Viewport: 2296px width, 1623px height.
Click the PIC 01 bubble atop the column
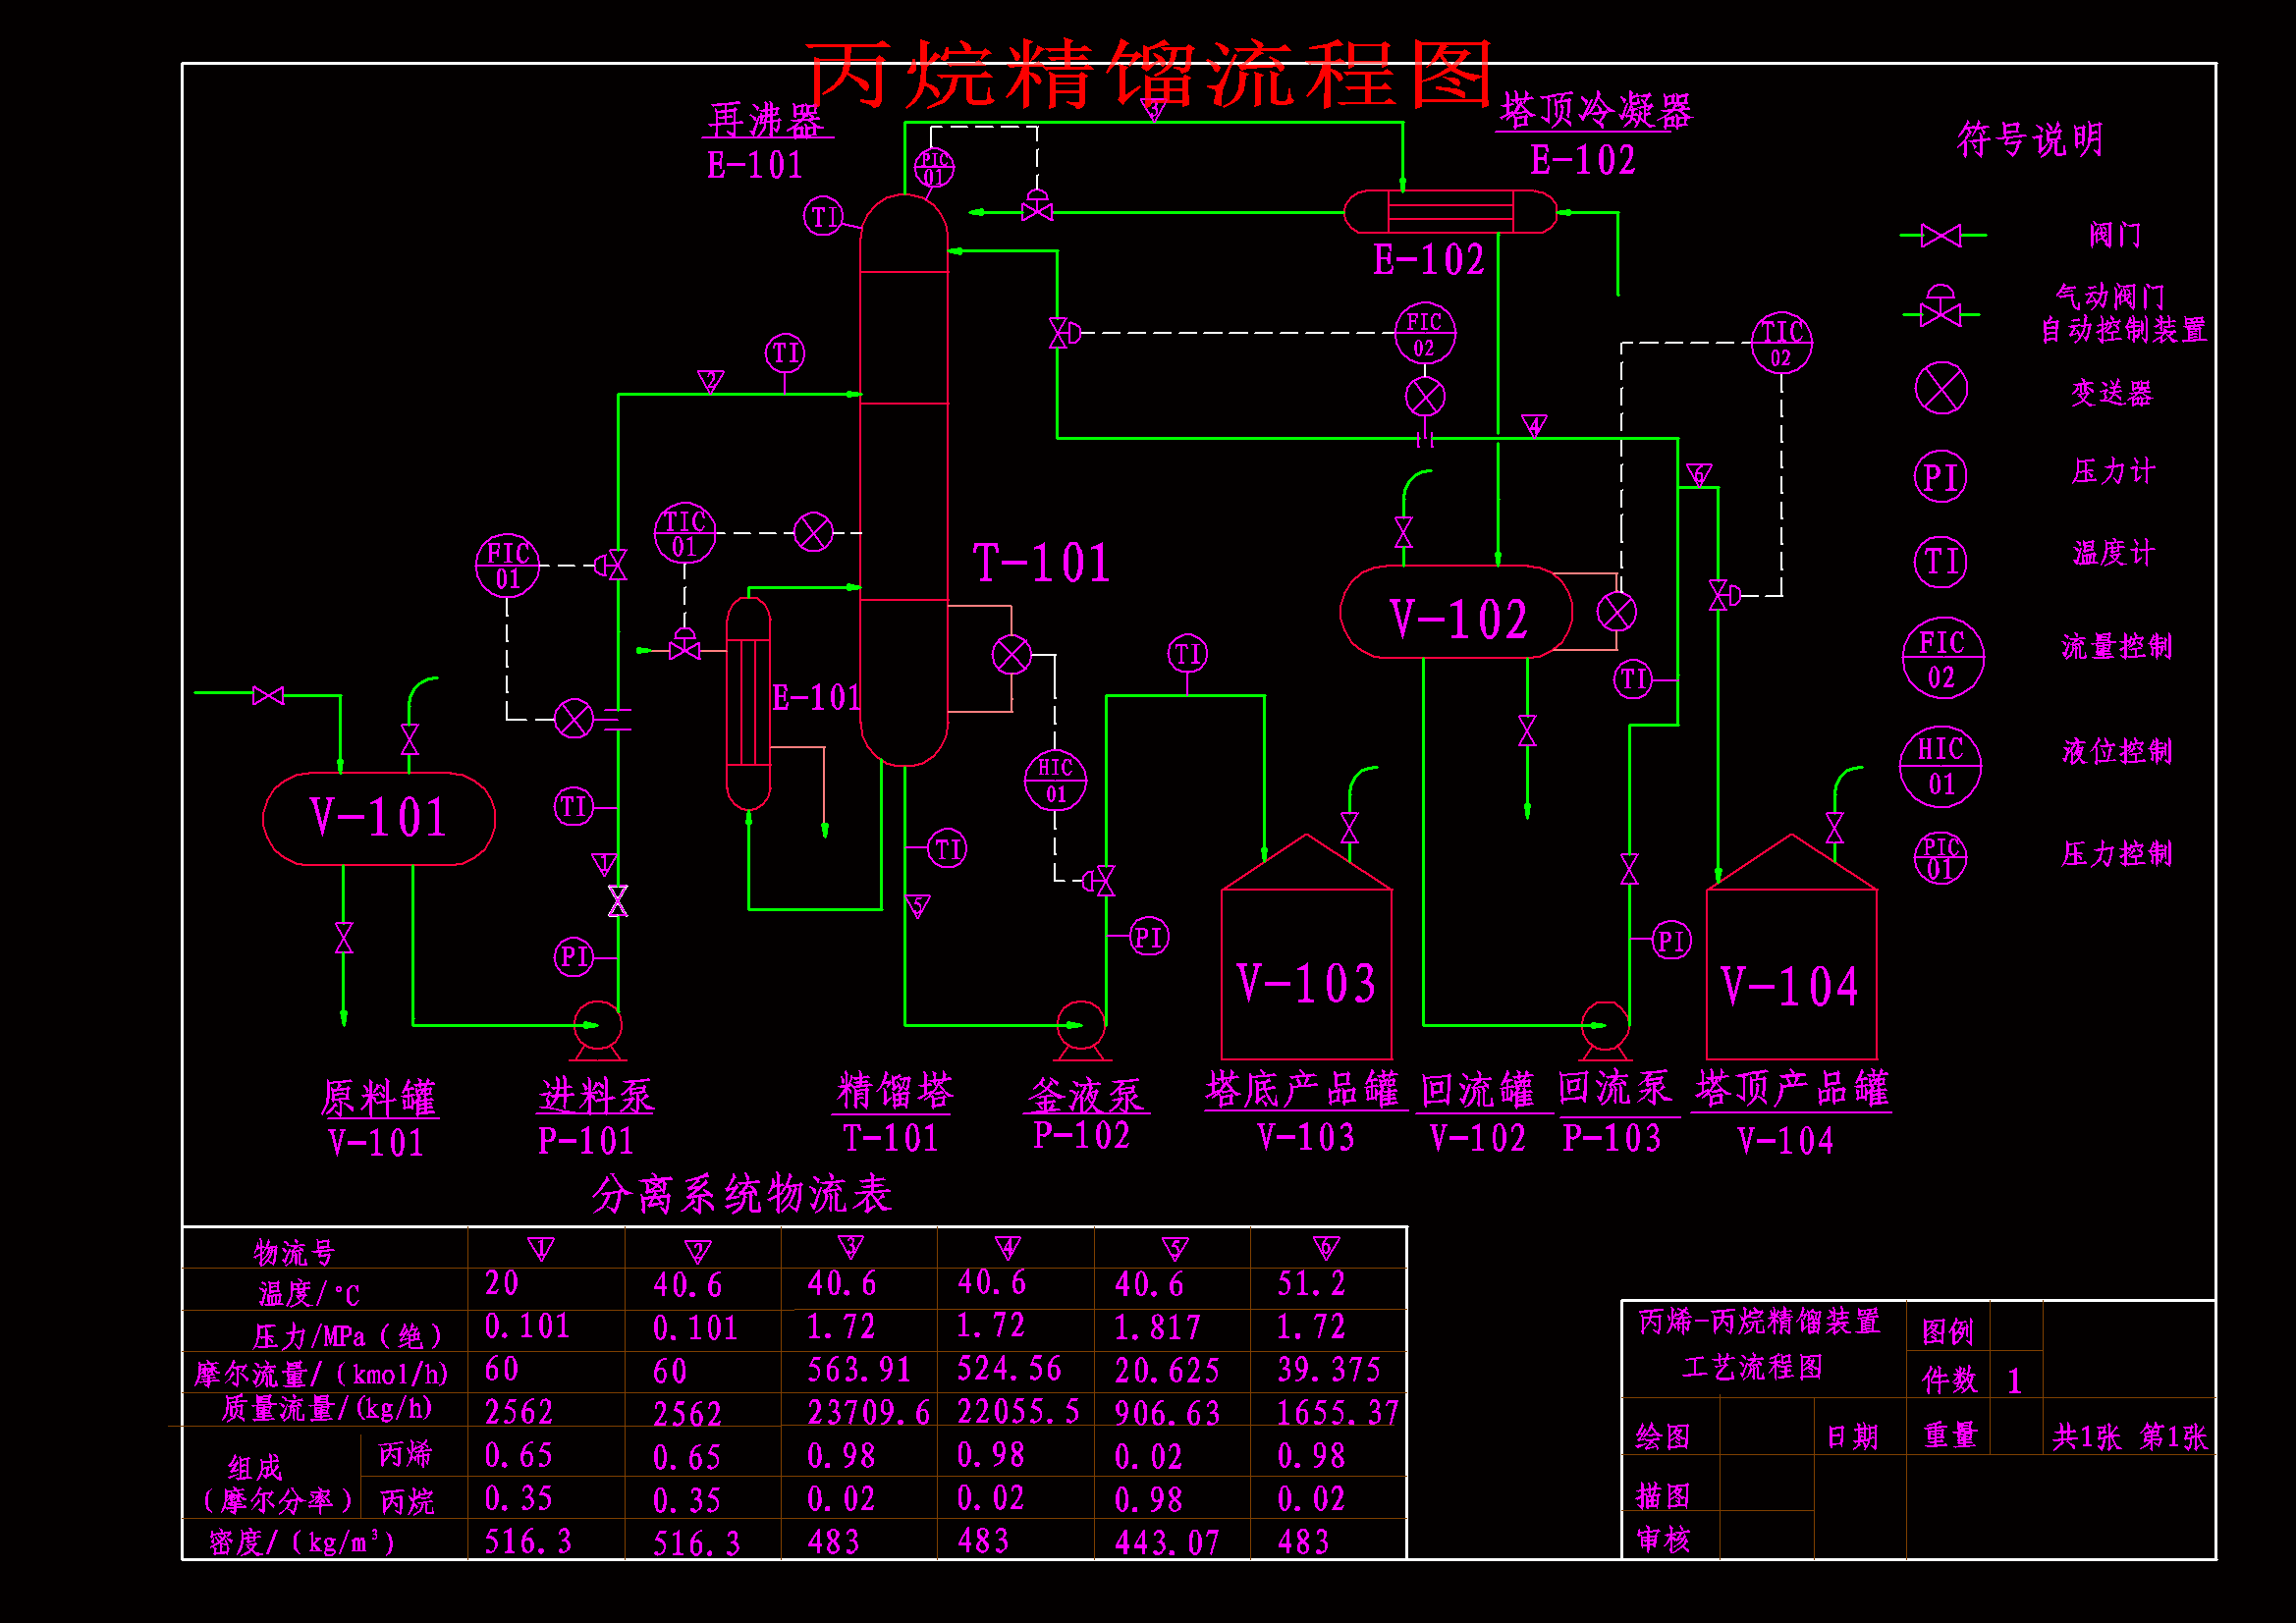[934, 168]
